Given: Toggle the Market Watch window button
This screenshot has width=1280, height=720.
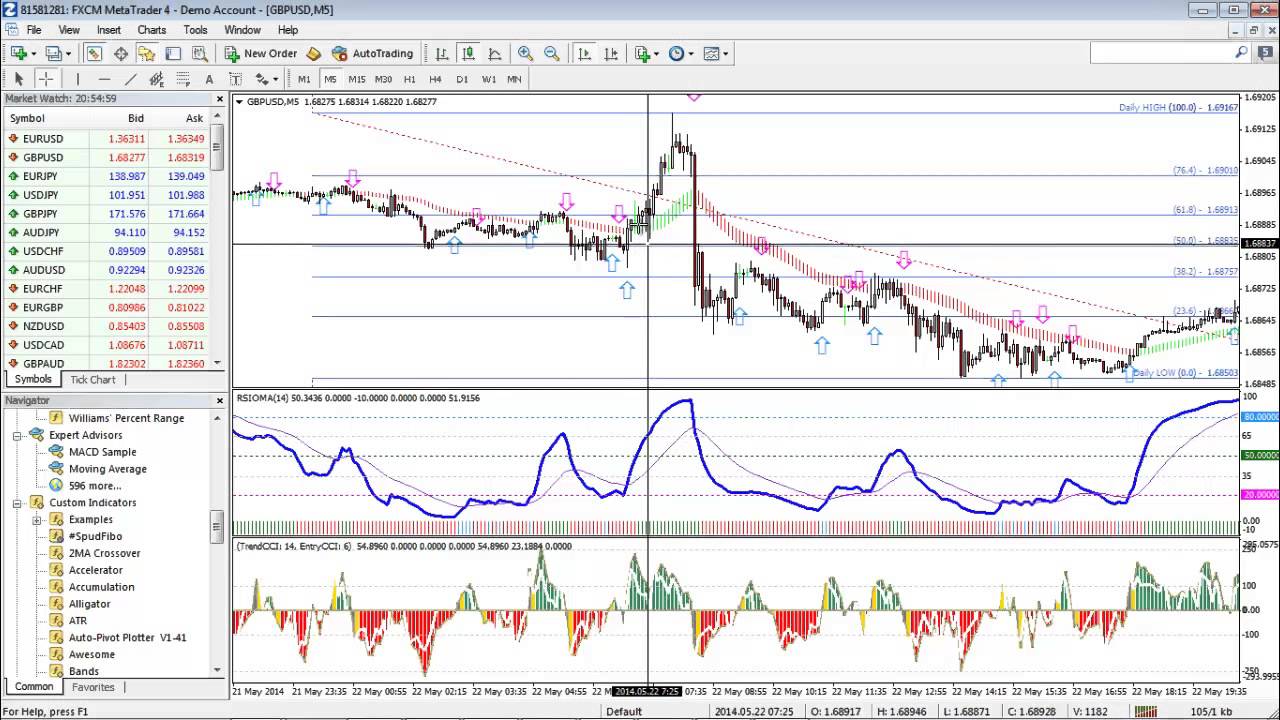Looking at the screenshot, I should tap(93, 53).
